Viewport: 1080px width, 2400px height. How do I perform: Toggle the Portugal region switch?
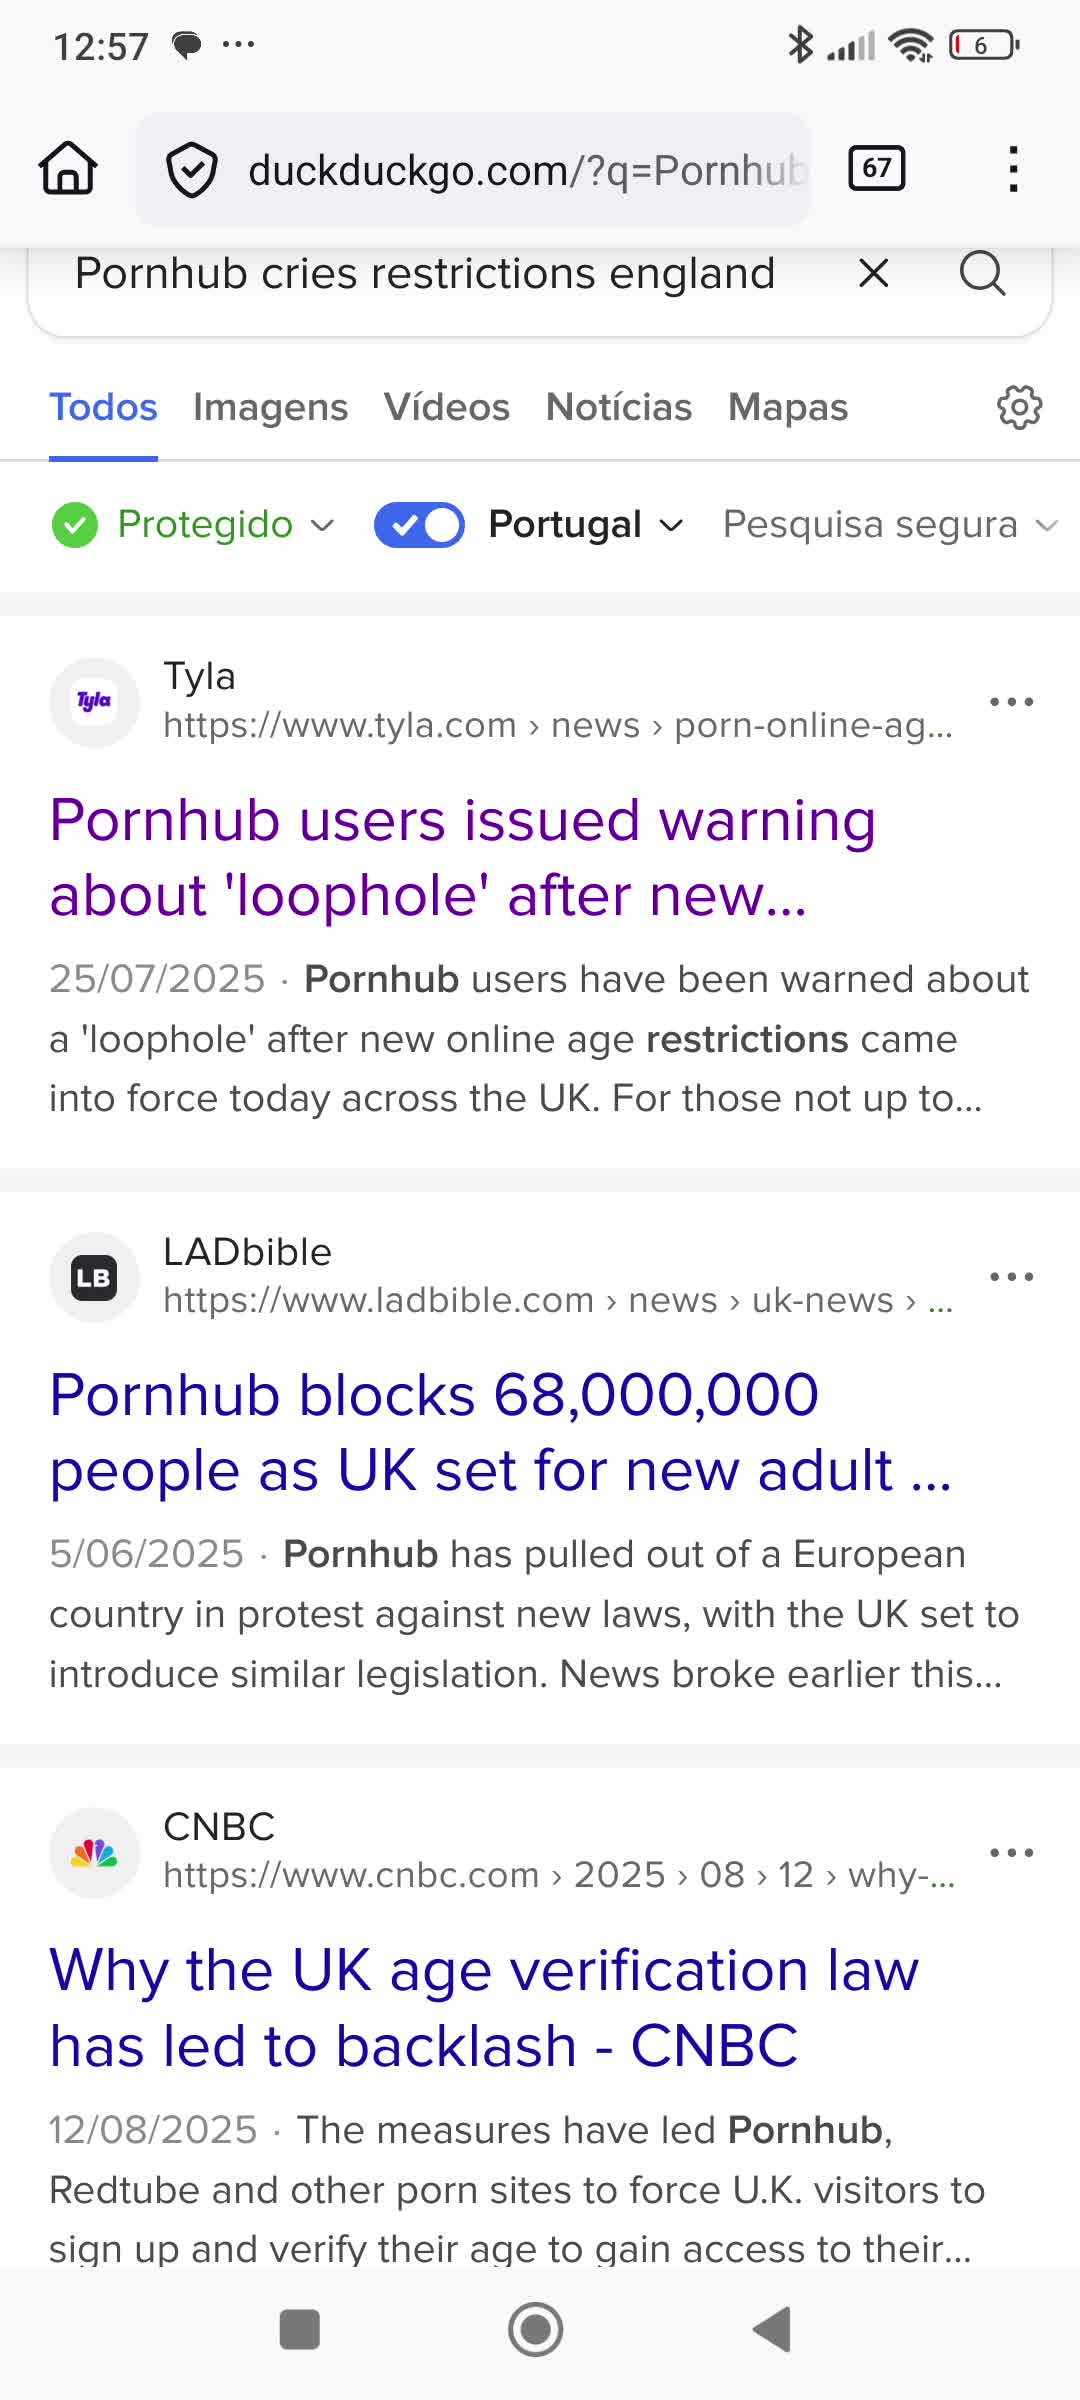419,525
